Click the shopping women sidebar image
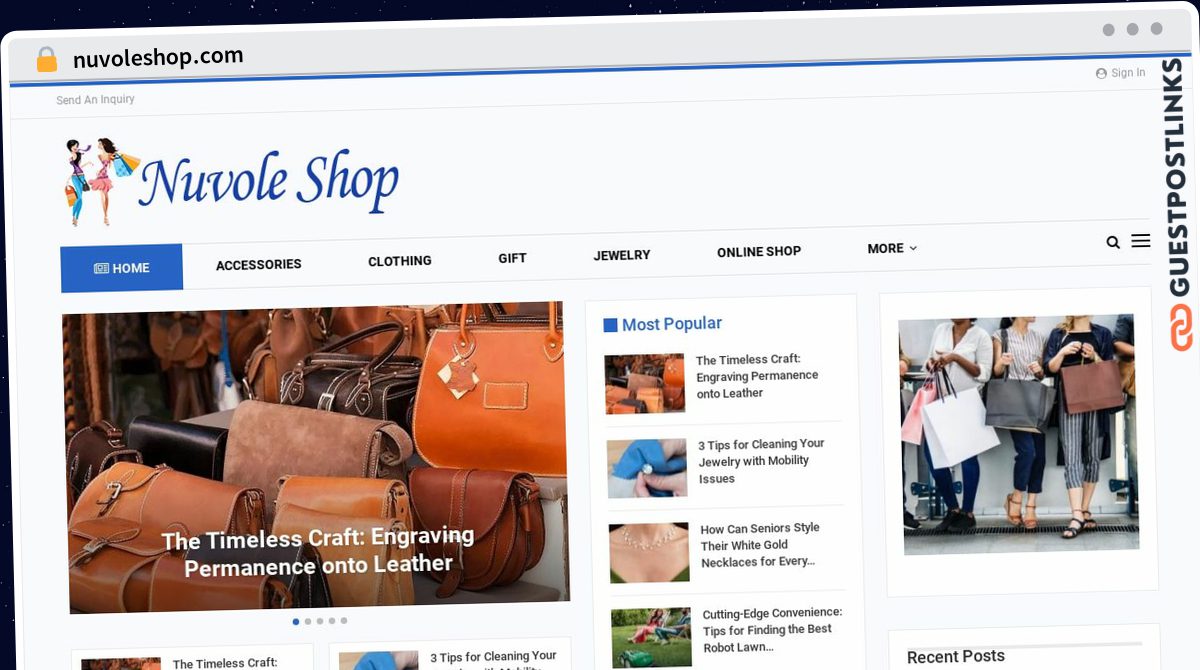Screen dimensions: 1200x670 [x=1019, y=435]
